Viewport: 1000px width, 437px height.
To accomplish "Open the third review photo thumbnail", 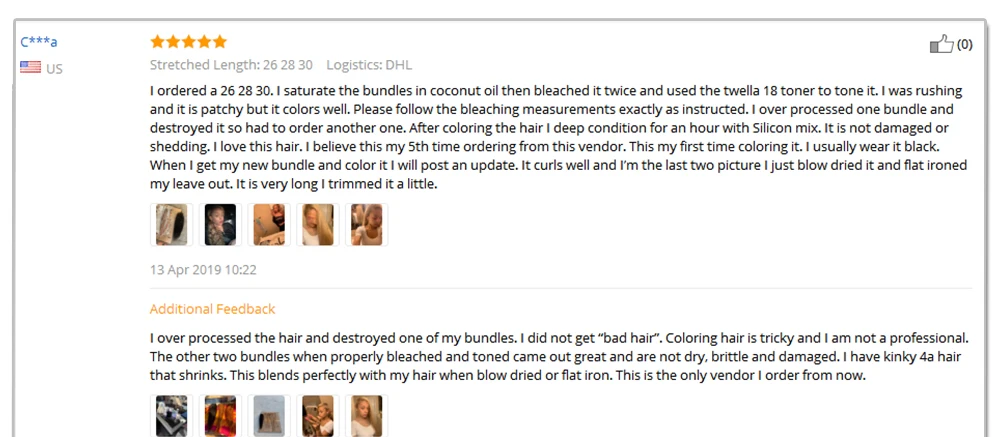I will click(269, 225).
